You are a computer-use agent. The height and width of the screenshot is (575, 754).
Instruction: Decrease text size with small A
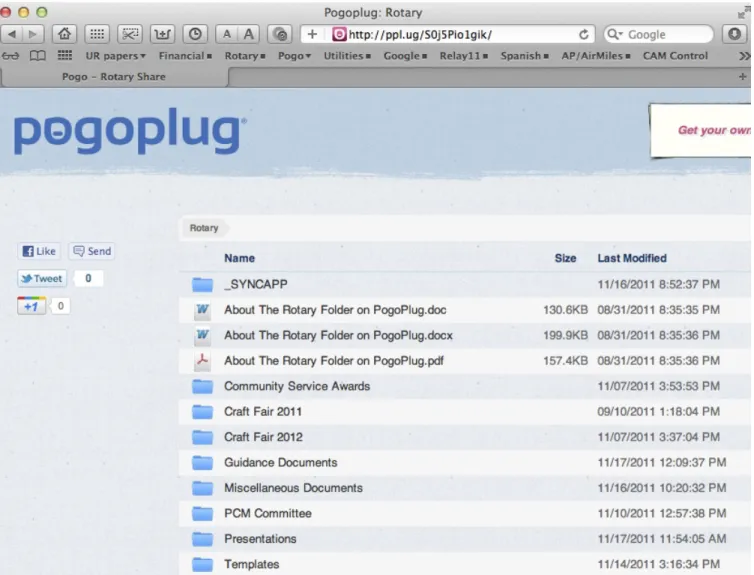[226, 34]
